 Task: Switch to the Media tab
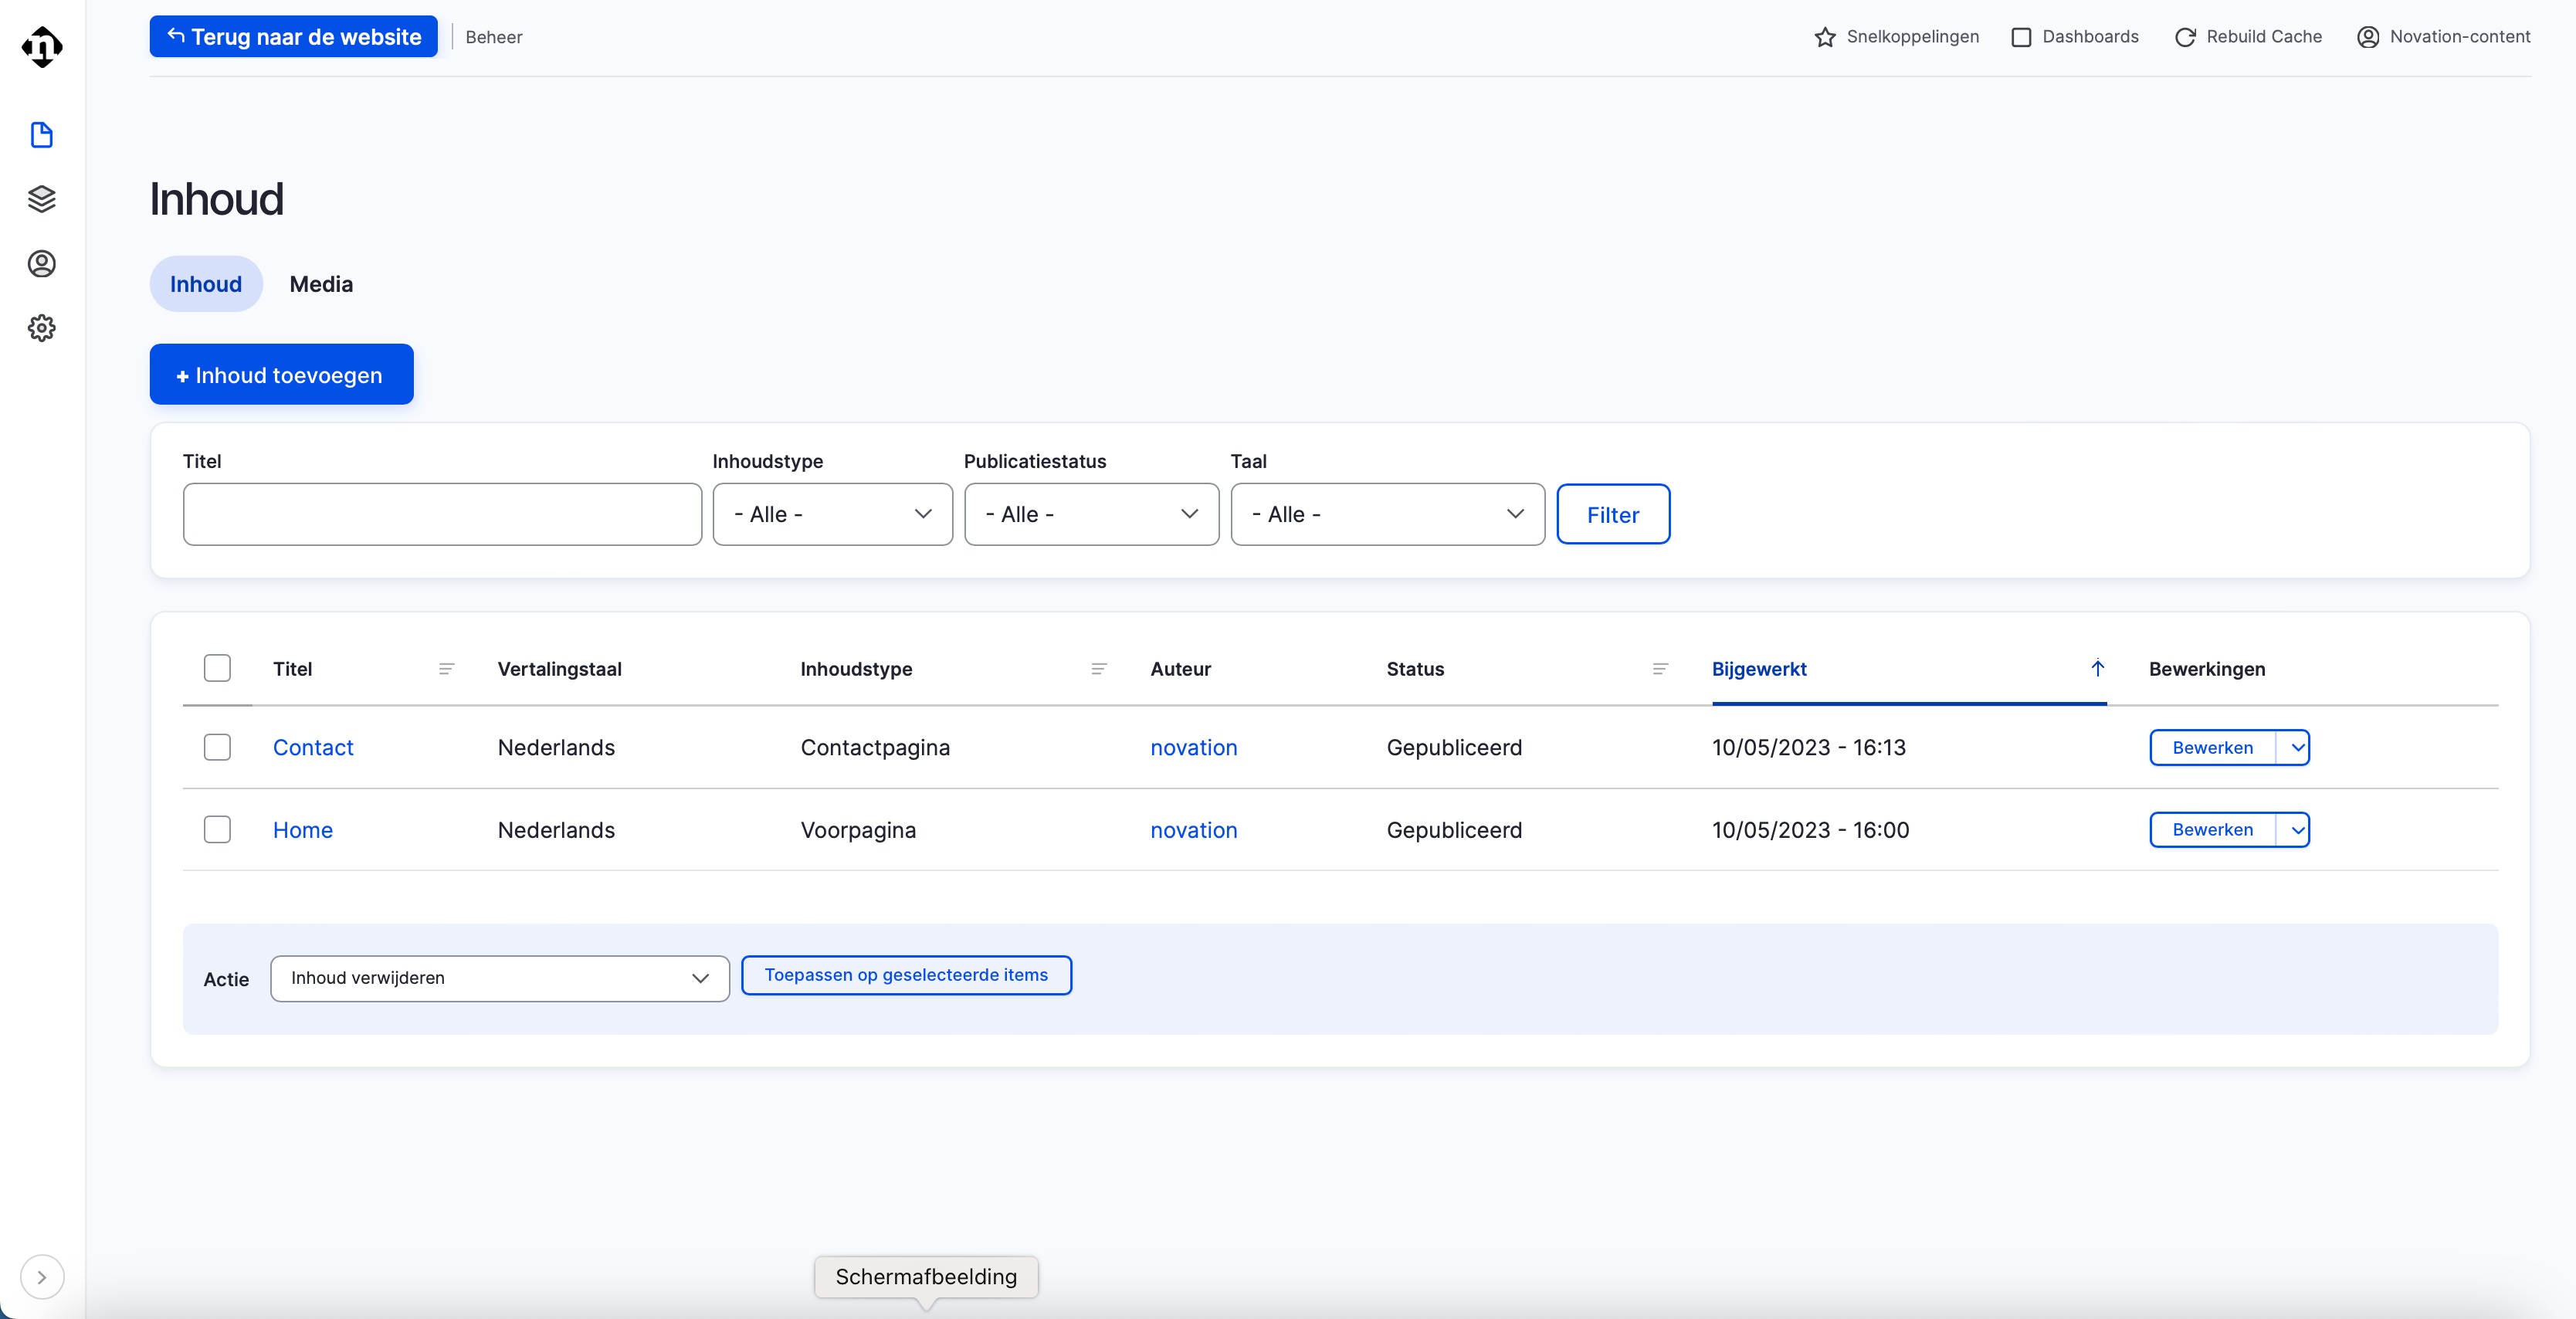click(x=321, y=284)
